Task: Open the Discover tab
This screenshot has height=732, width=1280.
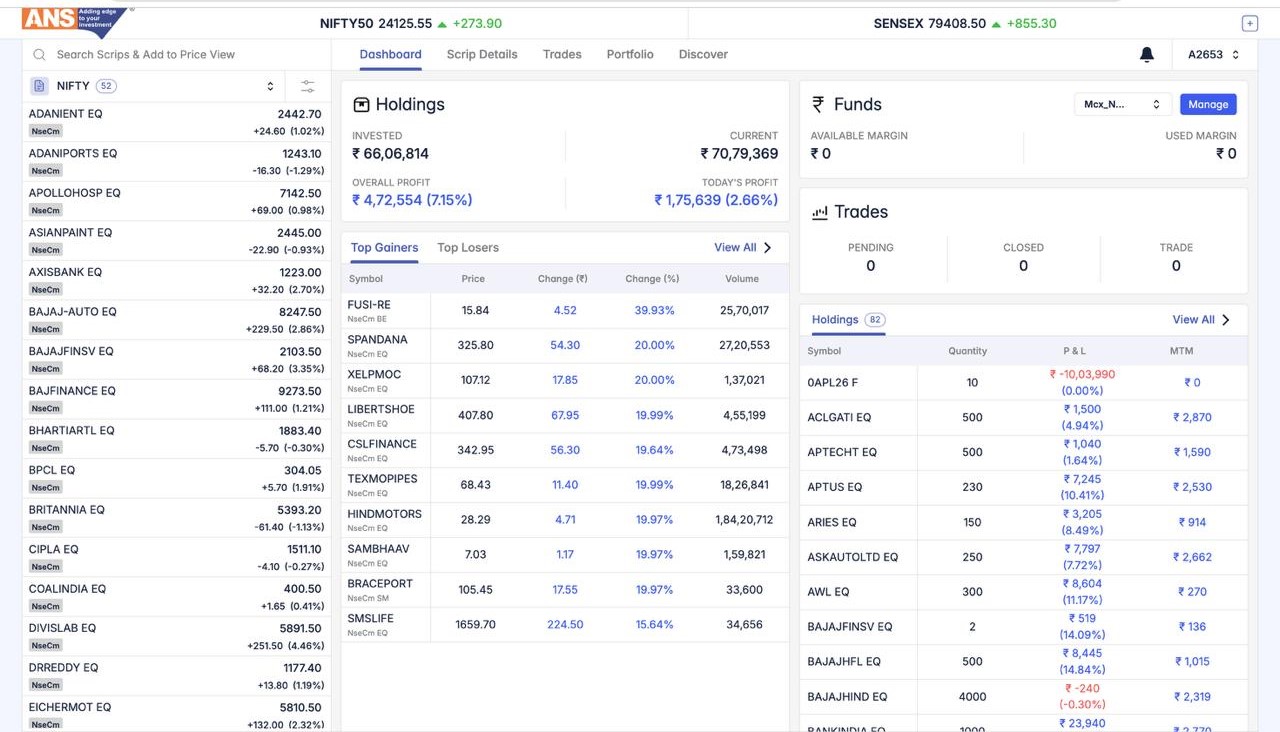Action: (x=703, y=55)
